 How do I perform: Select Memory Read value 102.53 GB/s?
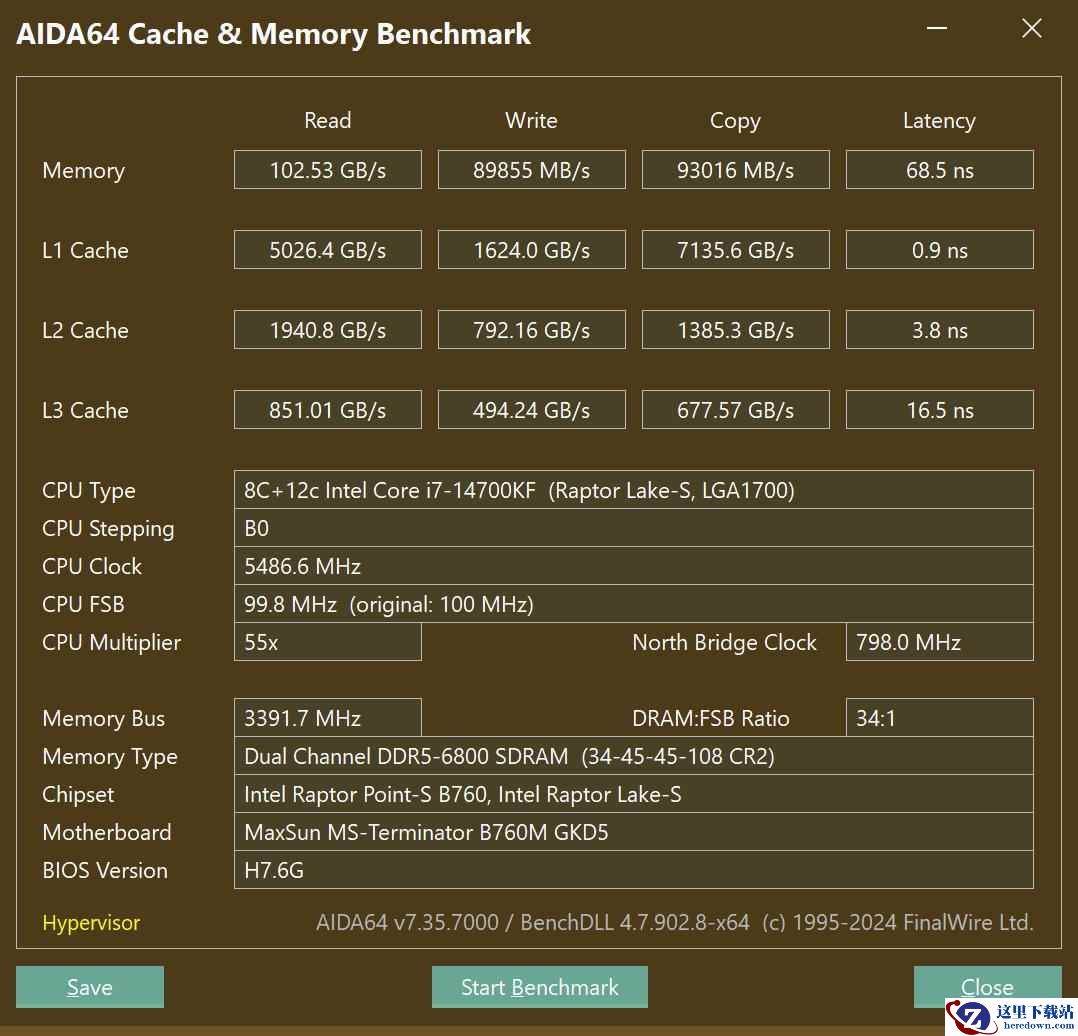pos(328,170)
